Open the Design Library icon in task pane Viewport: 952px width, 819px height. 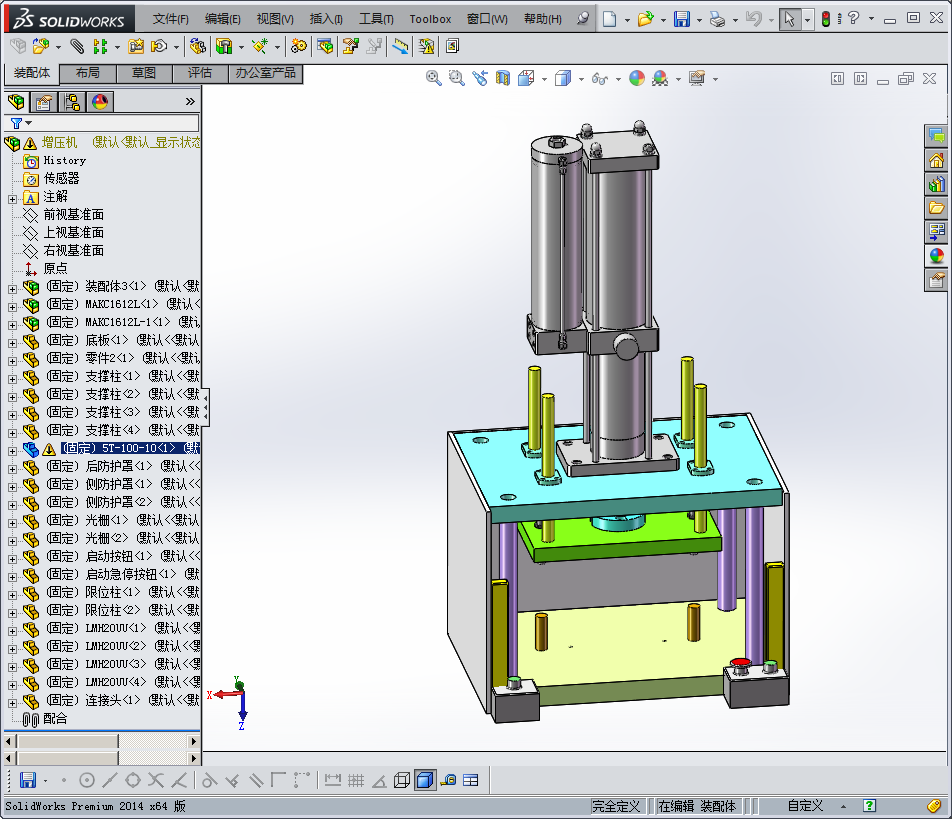(936, 184)
